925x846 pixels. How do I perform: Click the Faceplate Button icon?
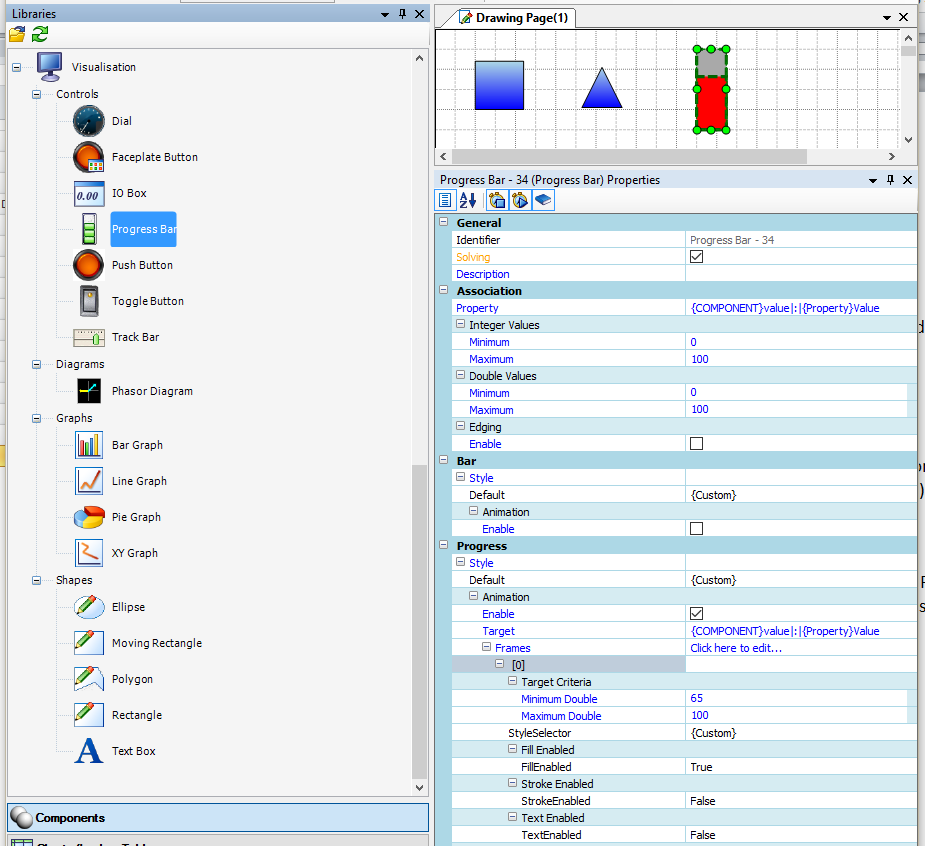click(89, 157)
